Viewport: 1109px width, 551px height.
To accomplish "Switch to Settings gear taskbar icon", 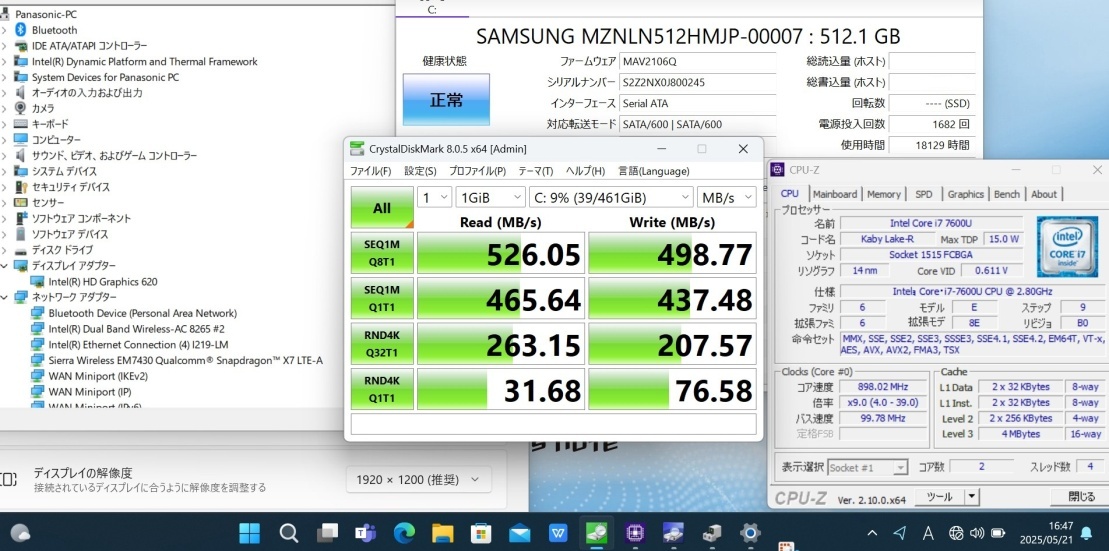I will tap(750, 533).
